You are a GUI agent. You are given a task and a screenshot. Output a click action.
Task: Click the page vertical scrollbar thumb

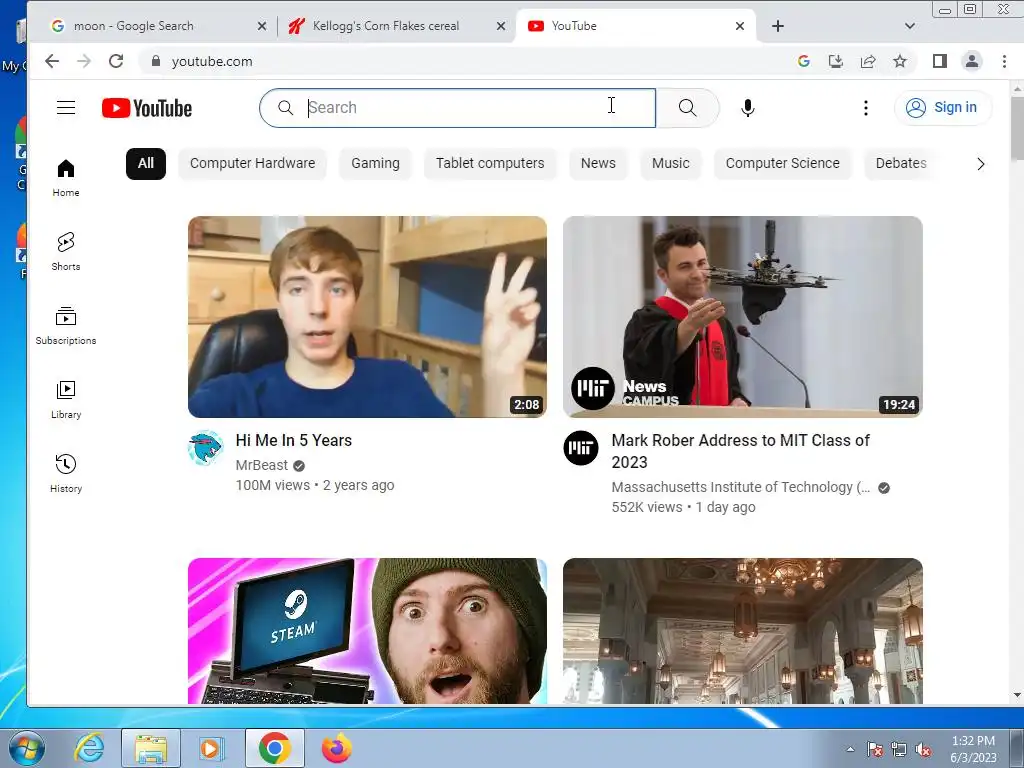(1017, 128)
